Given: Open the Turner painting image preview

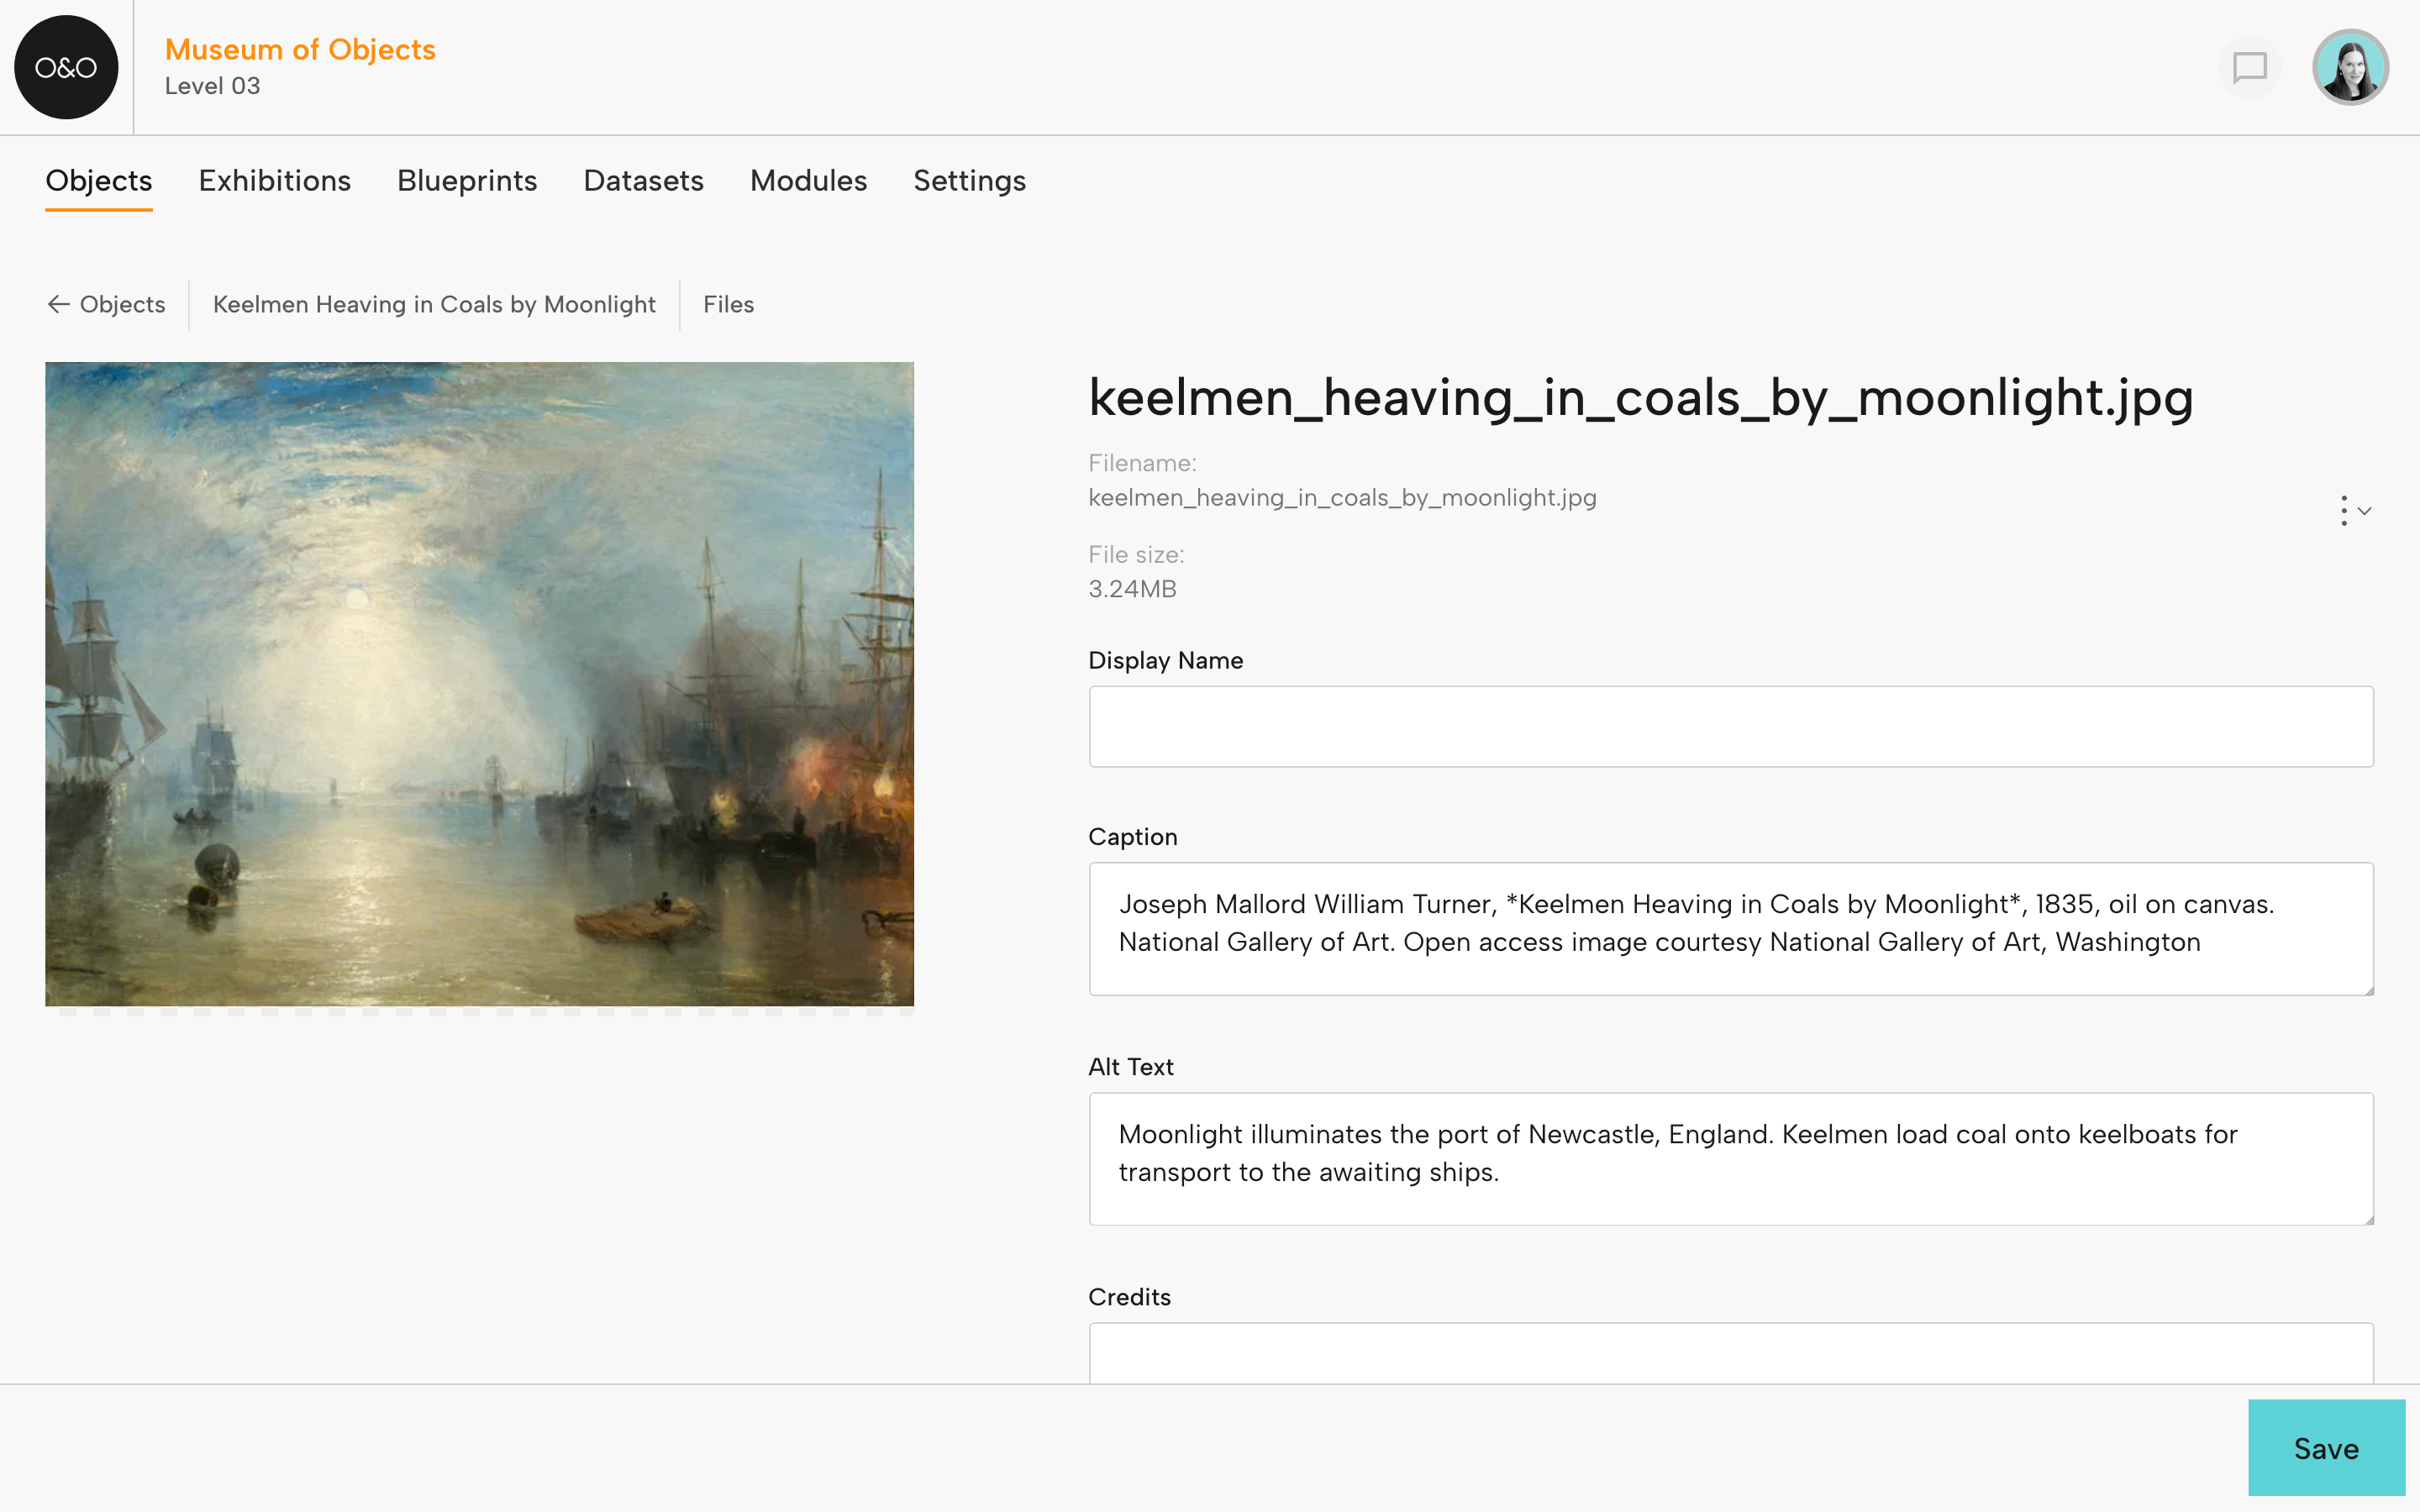Looking at the screenshot, I should pos(480,684).
